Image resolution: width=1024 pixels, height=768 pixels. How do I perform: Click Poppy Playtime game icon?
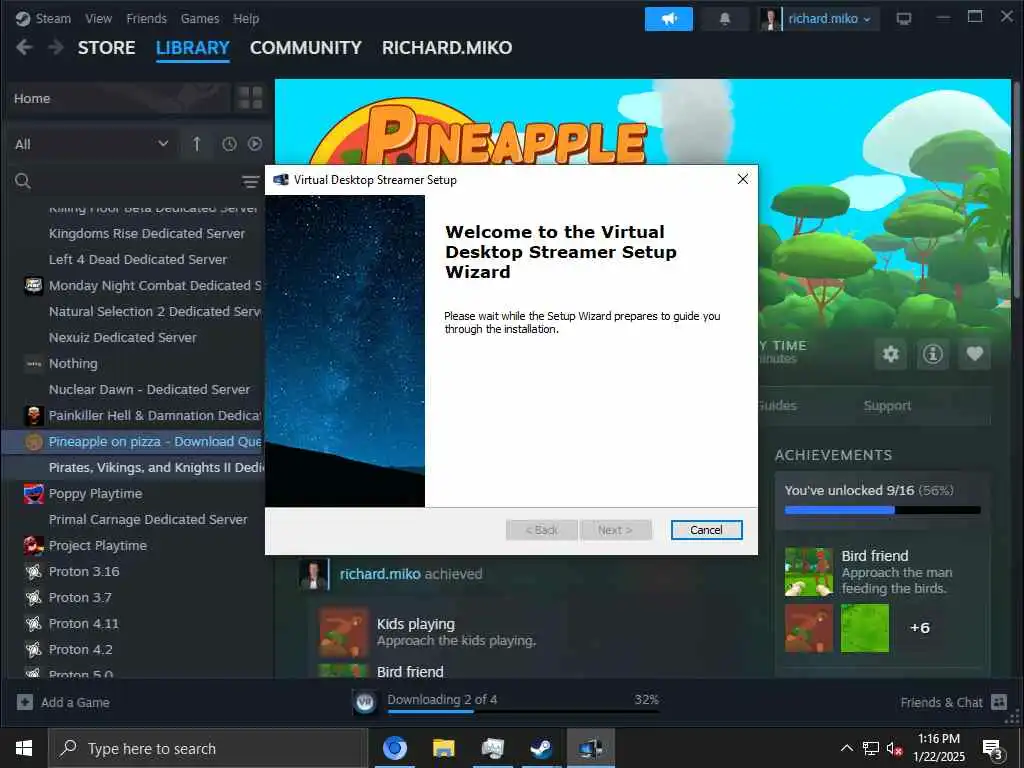click(x=33, y=493)
